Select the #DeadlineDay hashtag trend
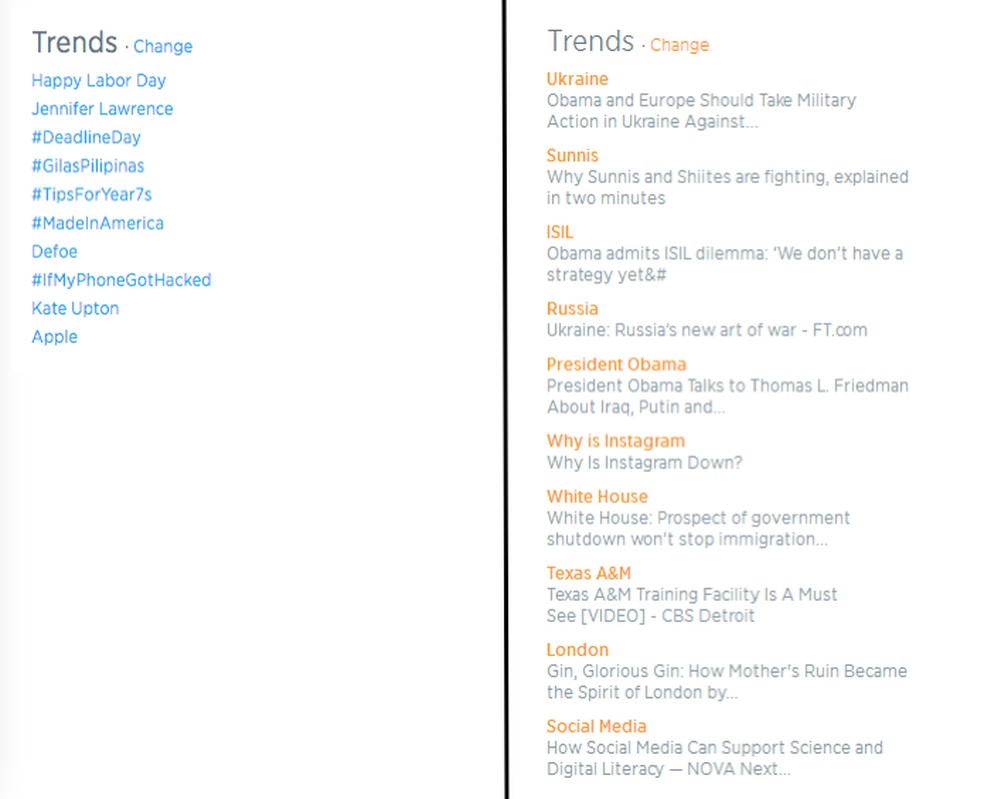Image resolution: width=984 pixels, height=799 pixels. pyautogui.click(x=86, y=137)
